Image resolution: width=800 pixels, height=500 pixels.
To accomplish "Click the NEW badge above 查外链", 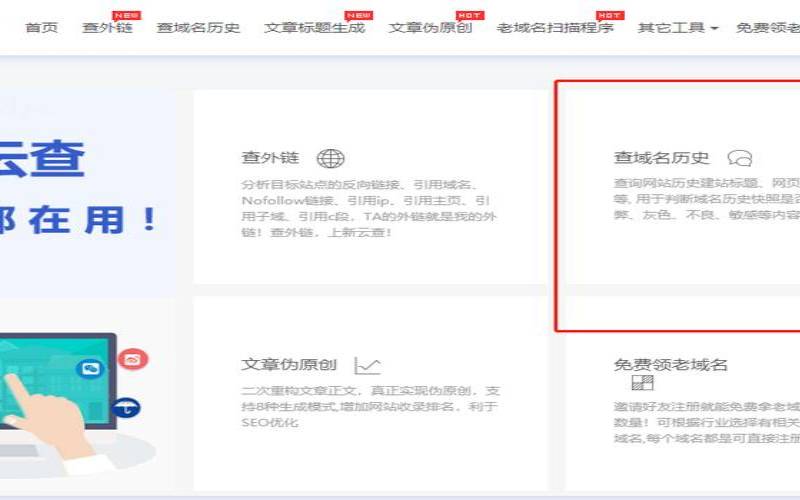I will 127,15.
